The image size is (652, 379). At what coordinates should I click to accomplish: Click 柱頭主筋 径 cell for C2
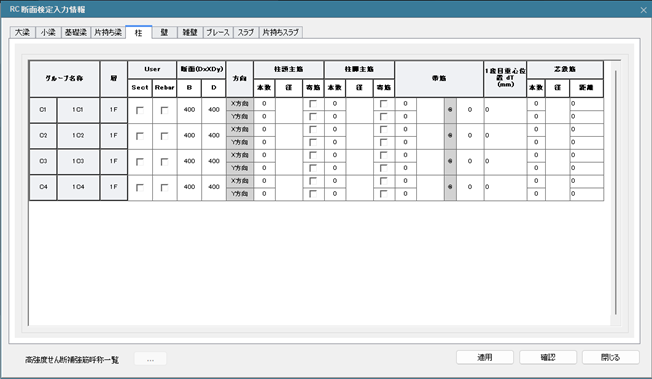[x=289, y=136]
